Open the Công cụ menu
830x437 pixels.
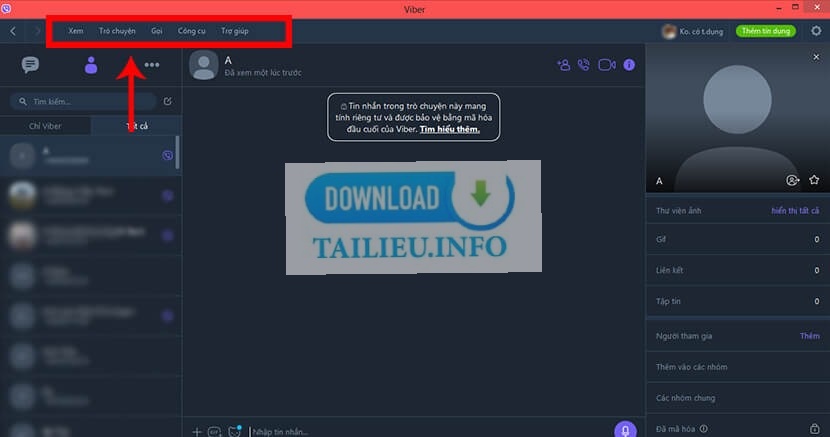(192, 31)
